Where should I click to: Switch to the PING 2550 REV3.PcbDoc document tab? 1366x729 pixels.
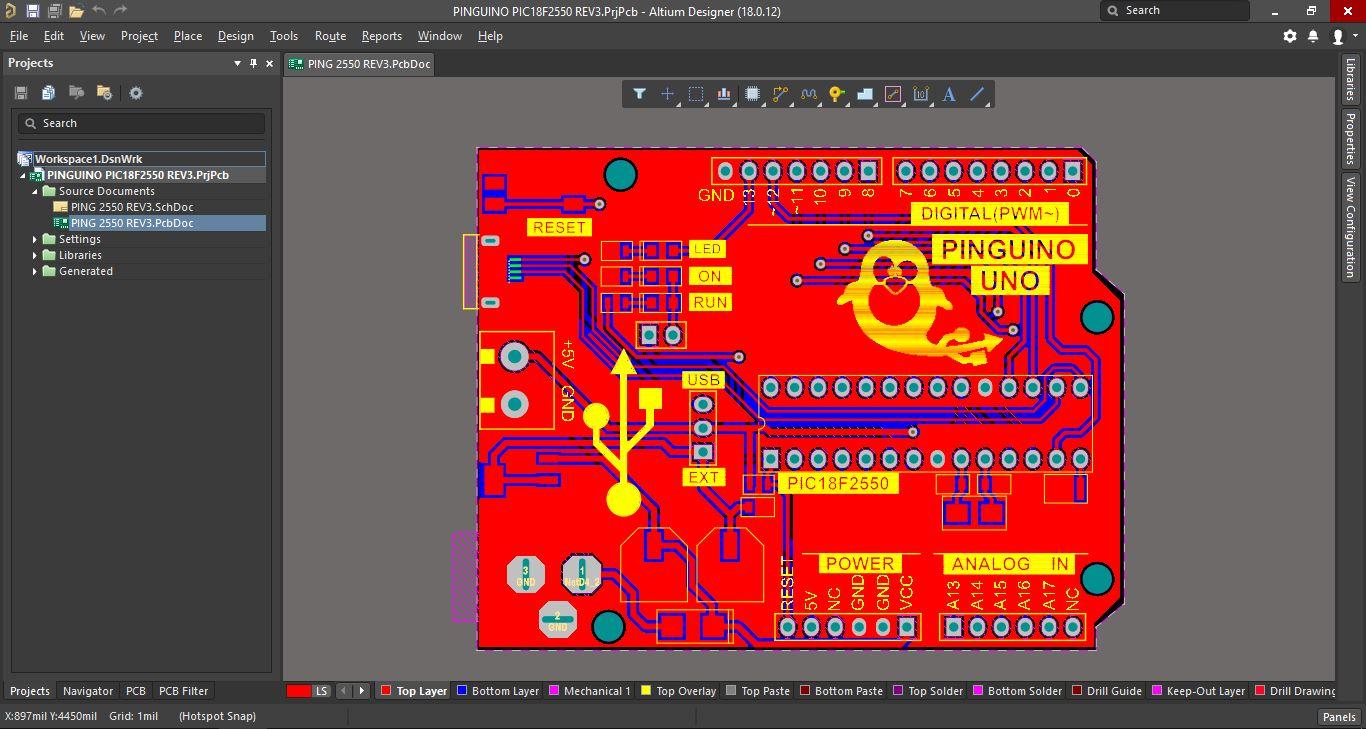[x=360, y=64]
